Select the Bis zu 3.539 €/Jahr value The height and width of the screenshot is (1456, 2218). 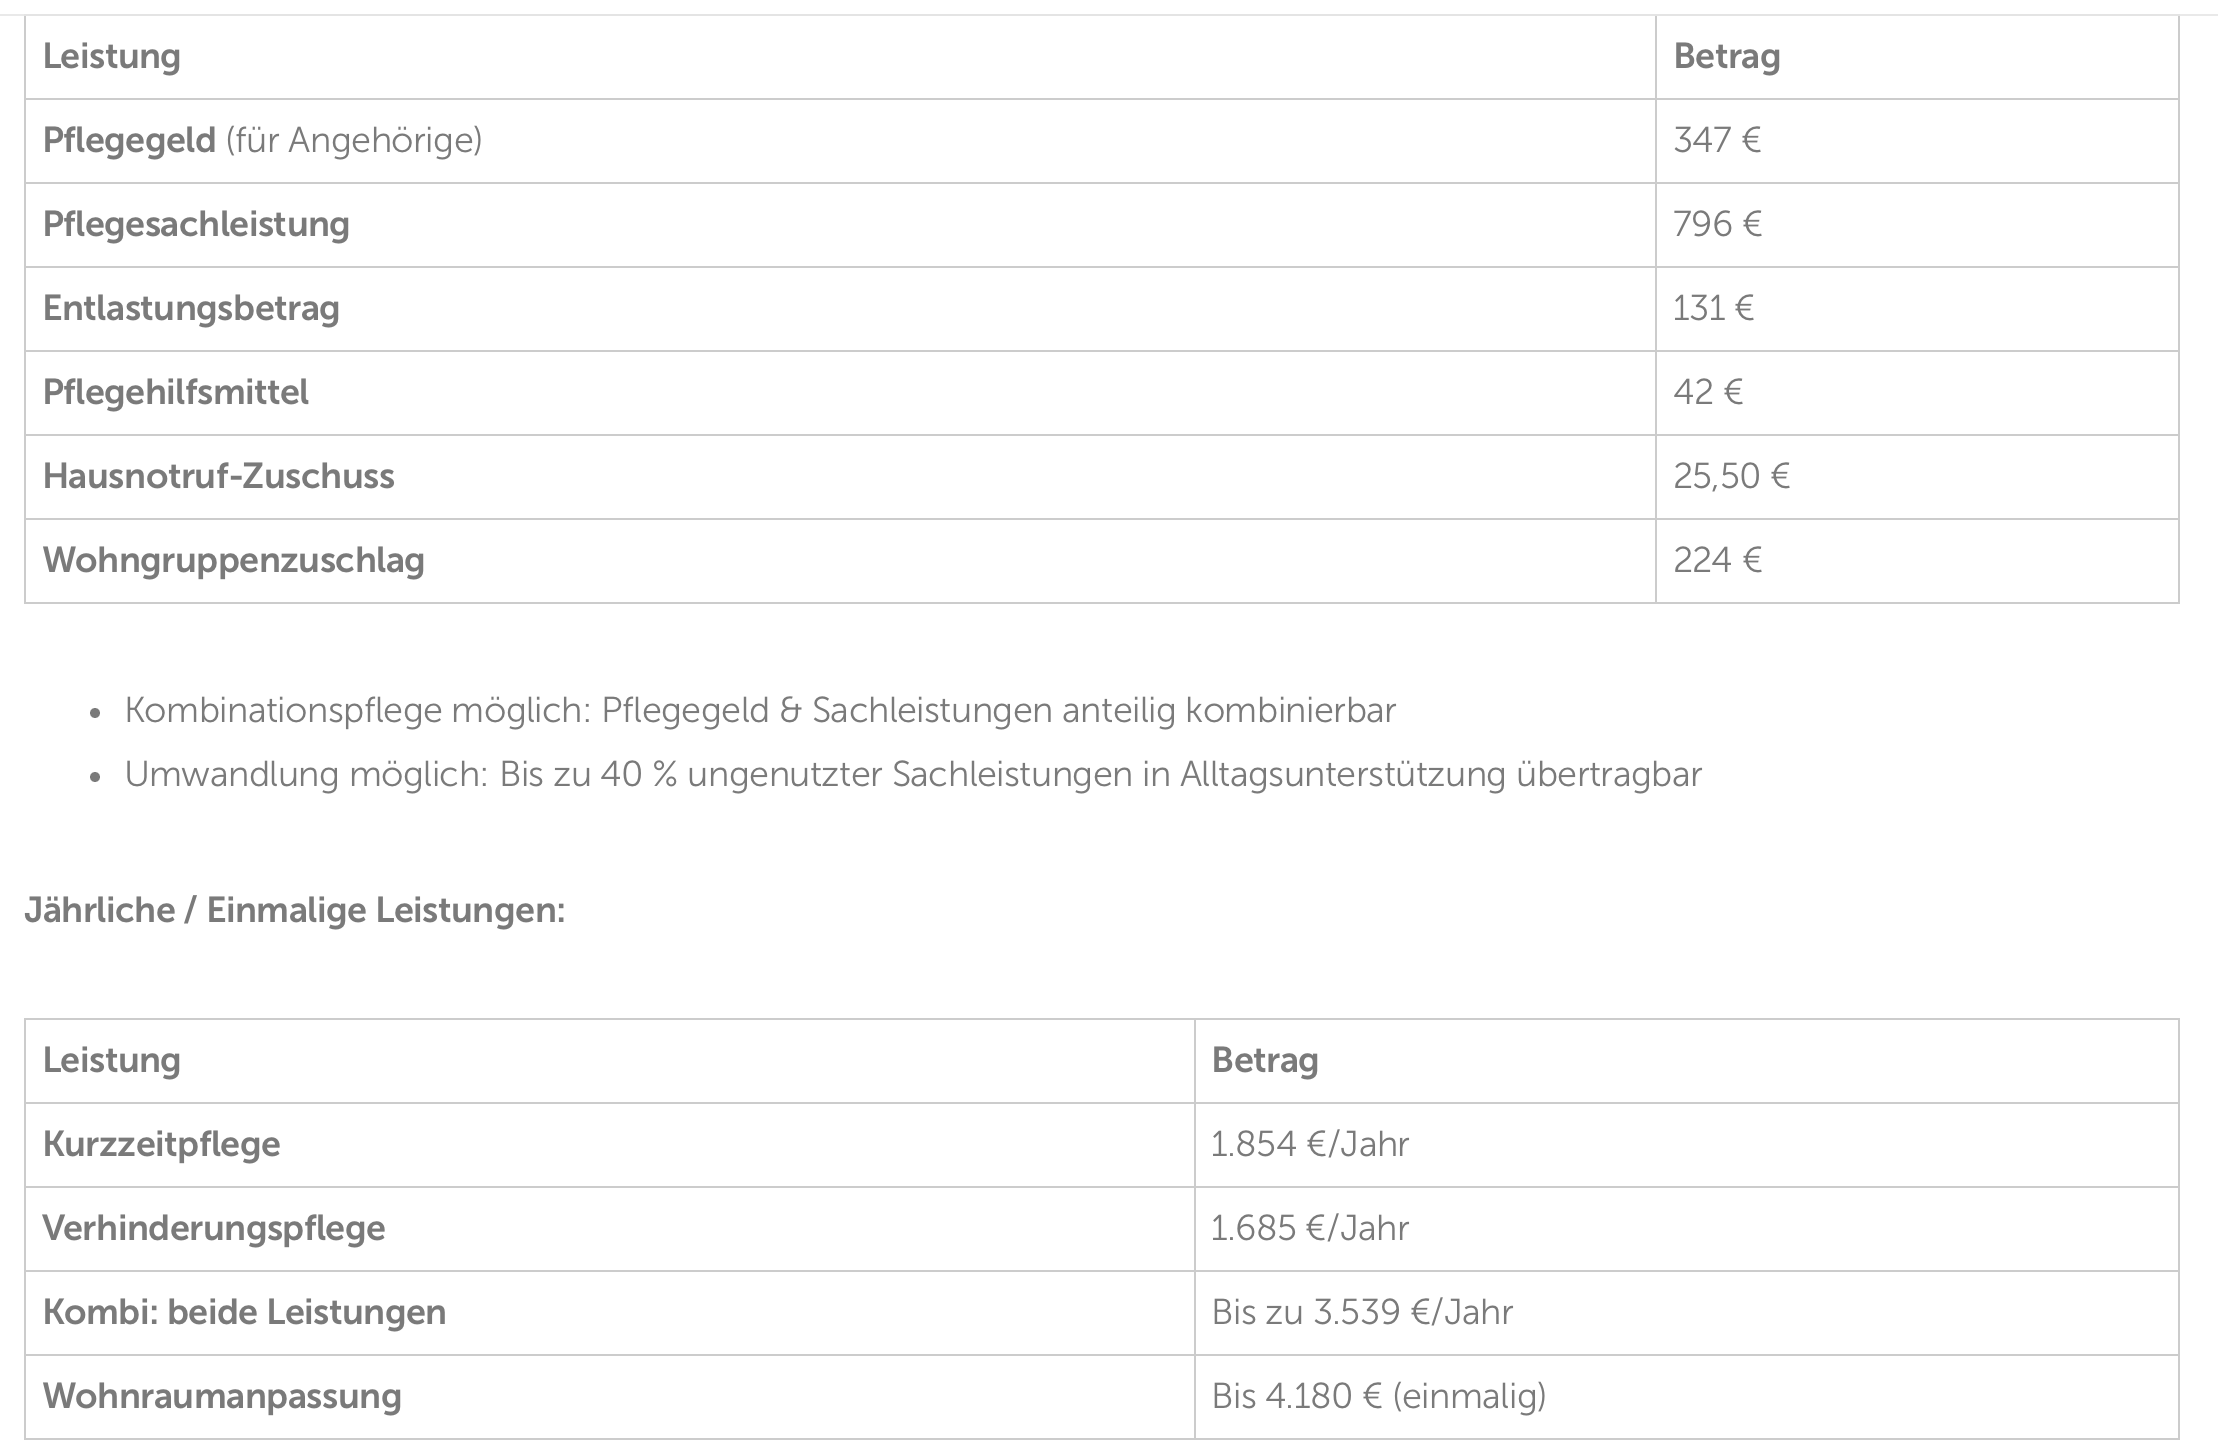coord(1362,1312)
